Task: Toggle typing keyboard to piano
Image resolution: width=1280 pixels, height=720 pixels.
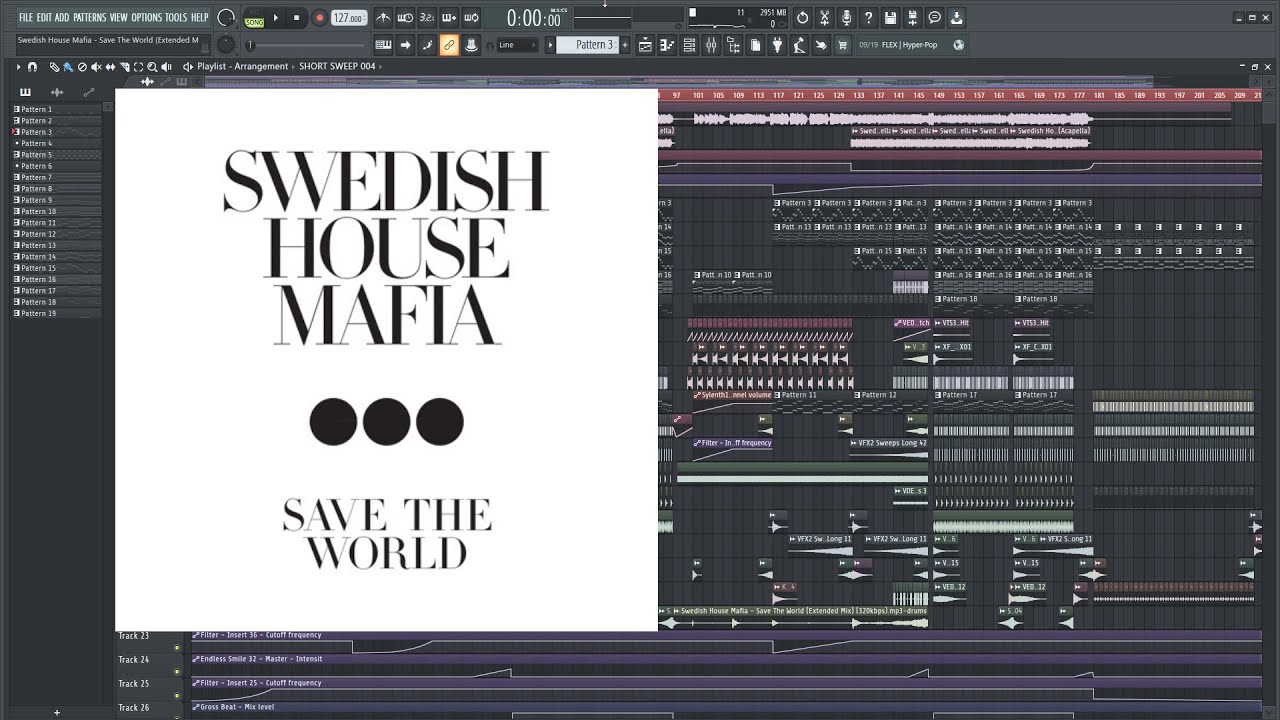Action: click(x=383, y=45)
